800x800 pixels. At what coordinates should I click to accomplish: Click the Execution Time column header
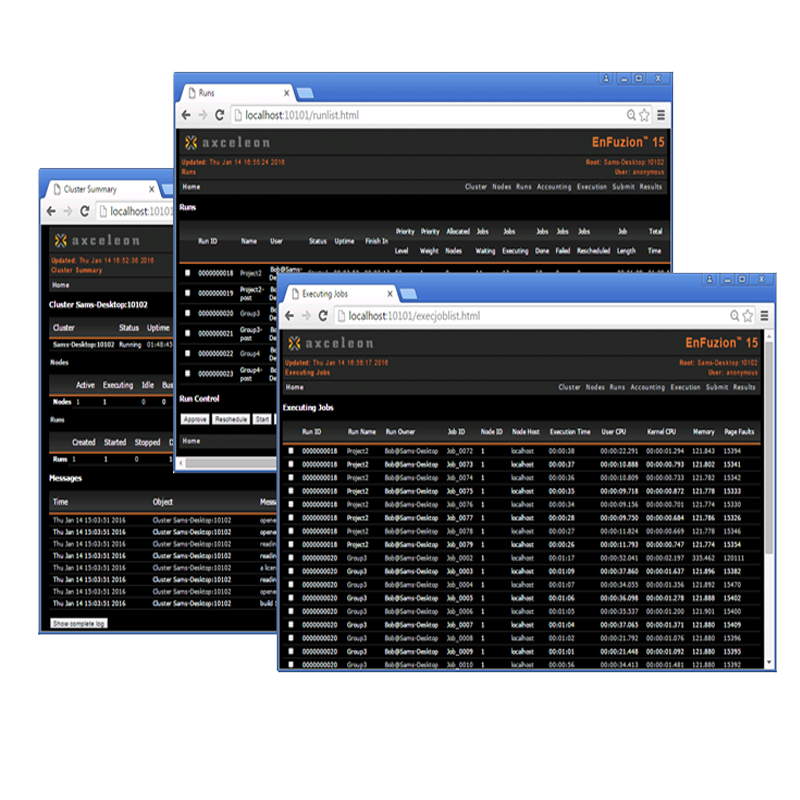[x=570, y=432]
